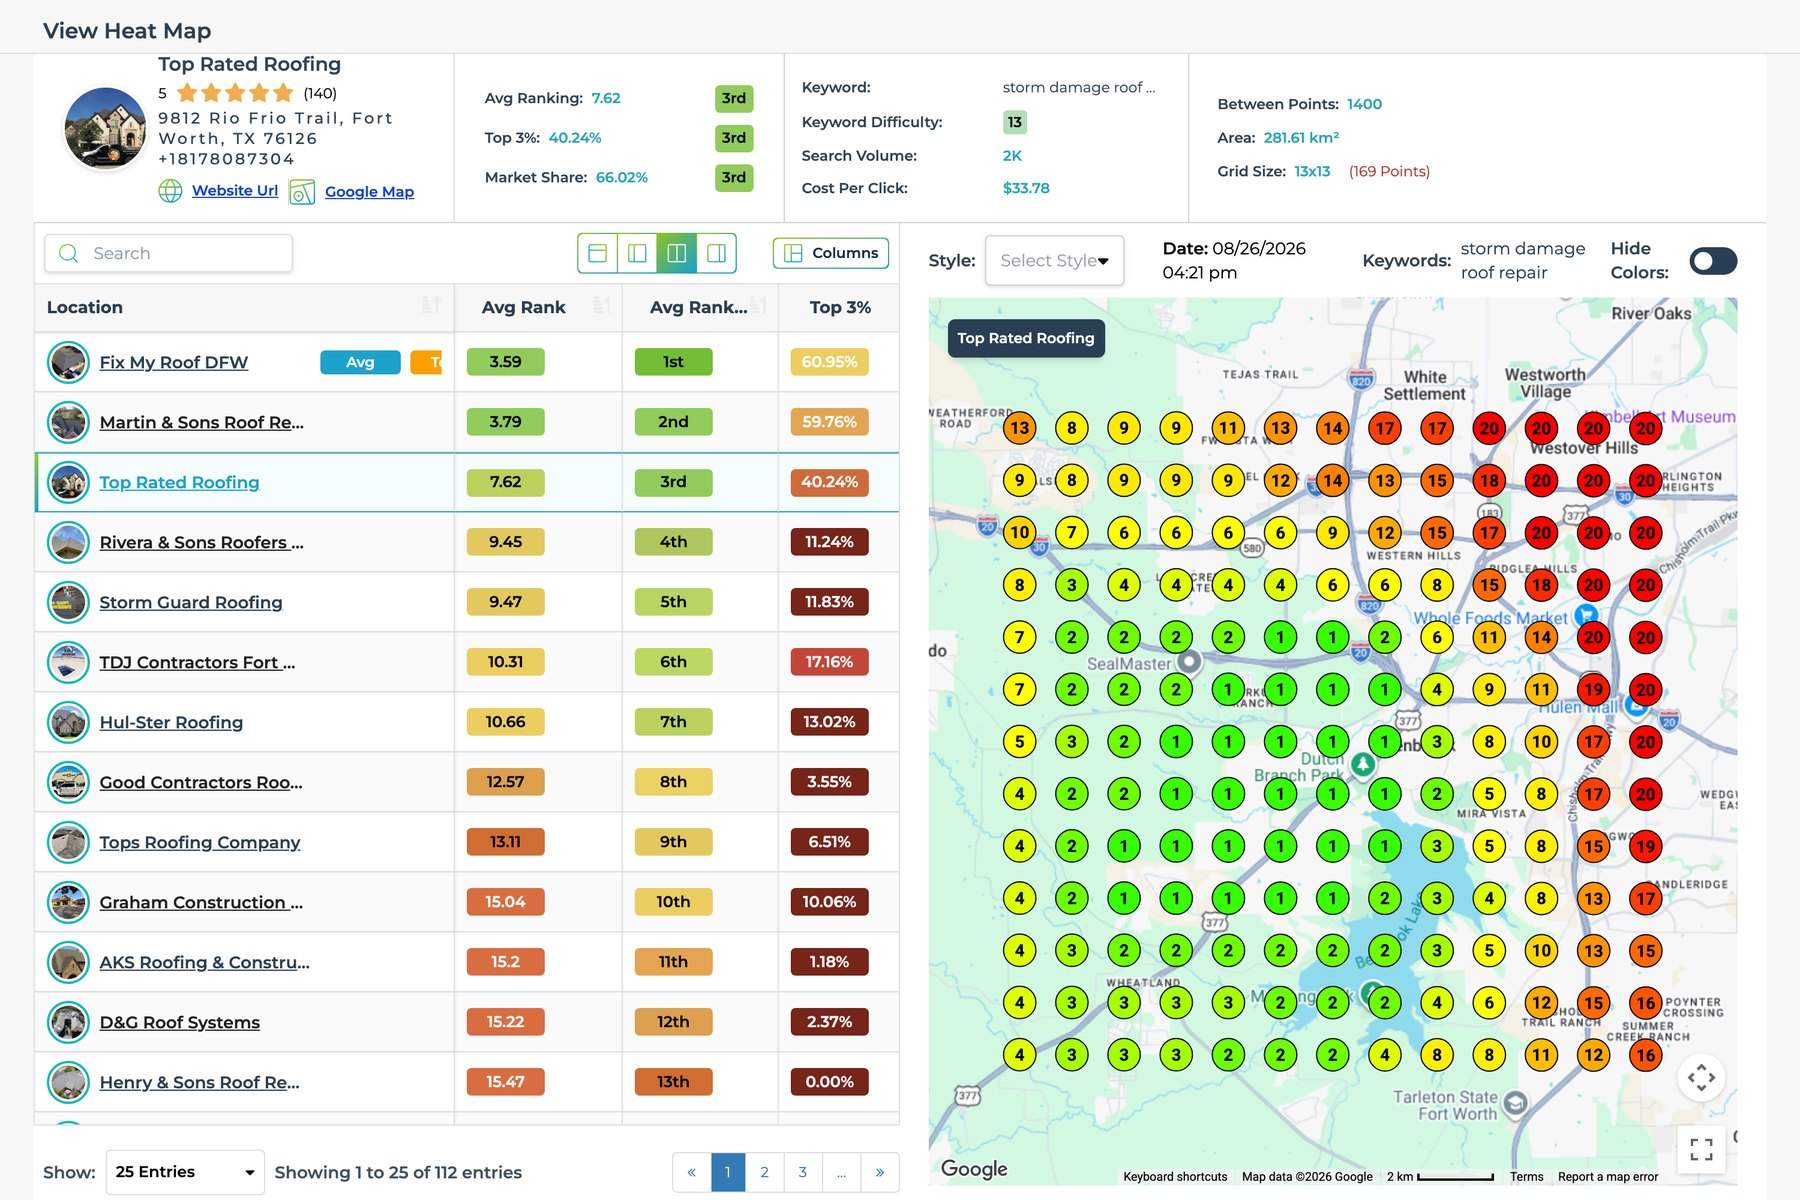Click the Hul-Ster Roofing avatar icon
The image size is (1800, 1200).
[69, 722]
